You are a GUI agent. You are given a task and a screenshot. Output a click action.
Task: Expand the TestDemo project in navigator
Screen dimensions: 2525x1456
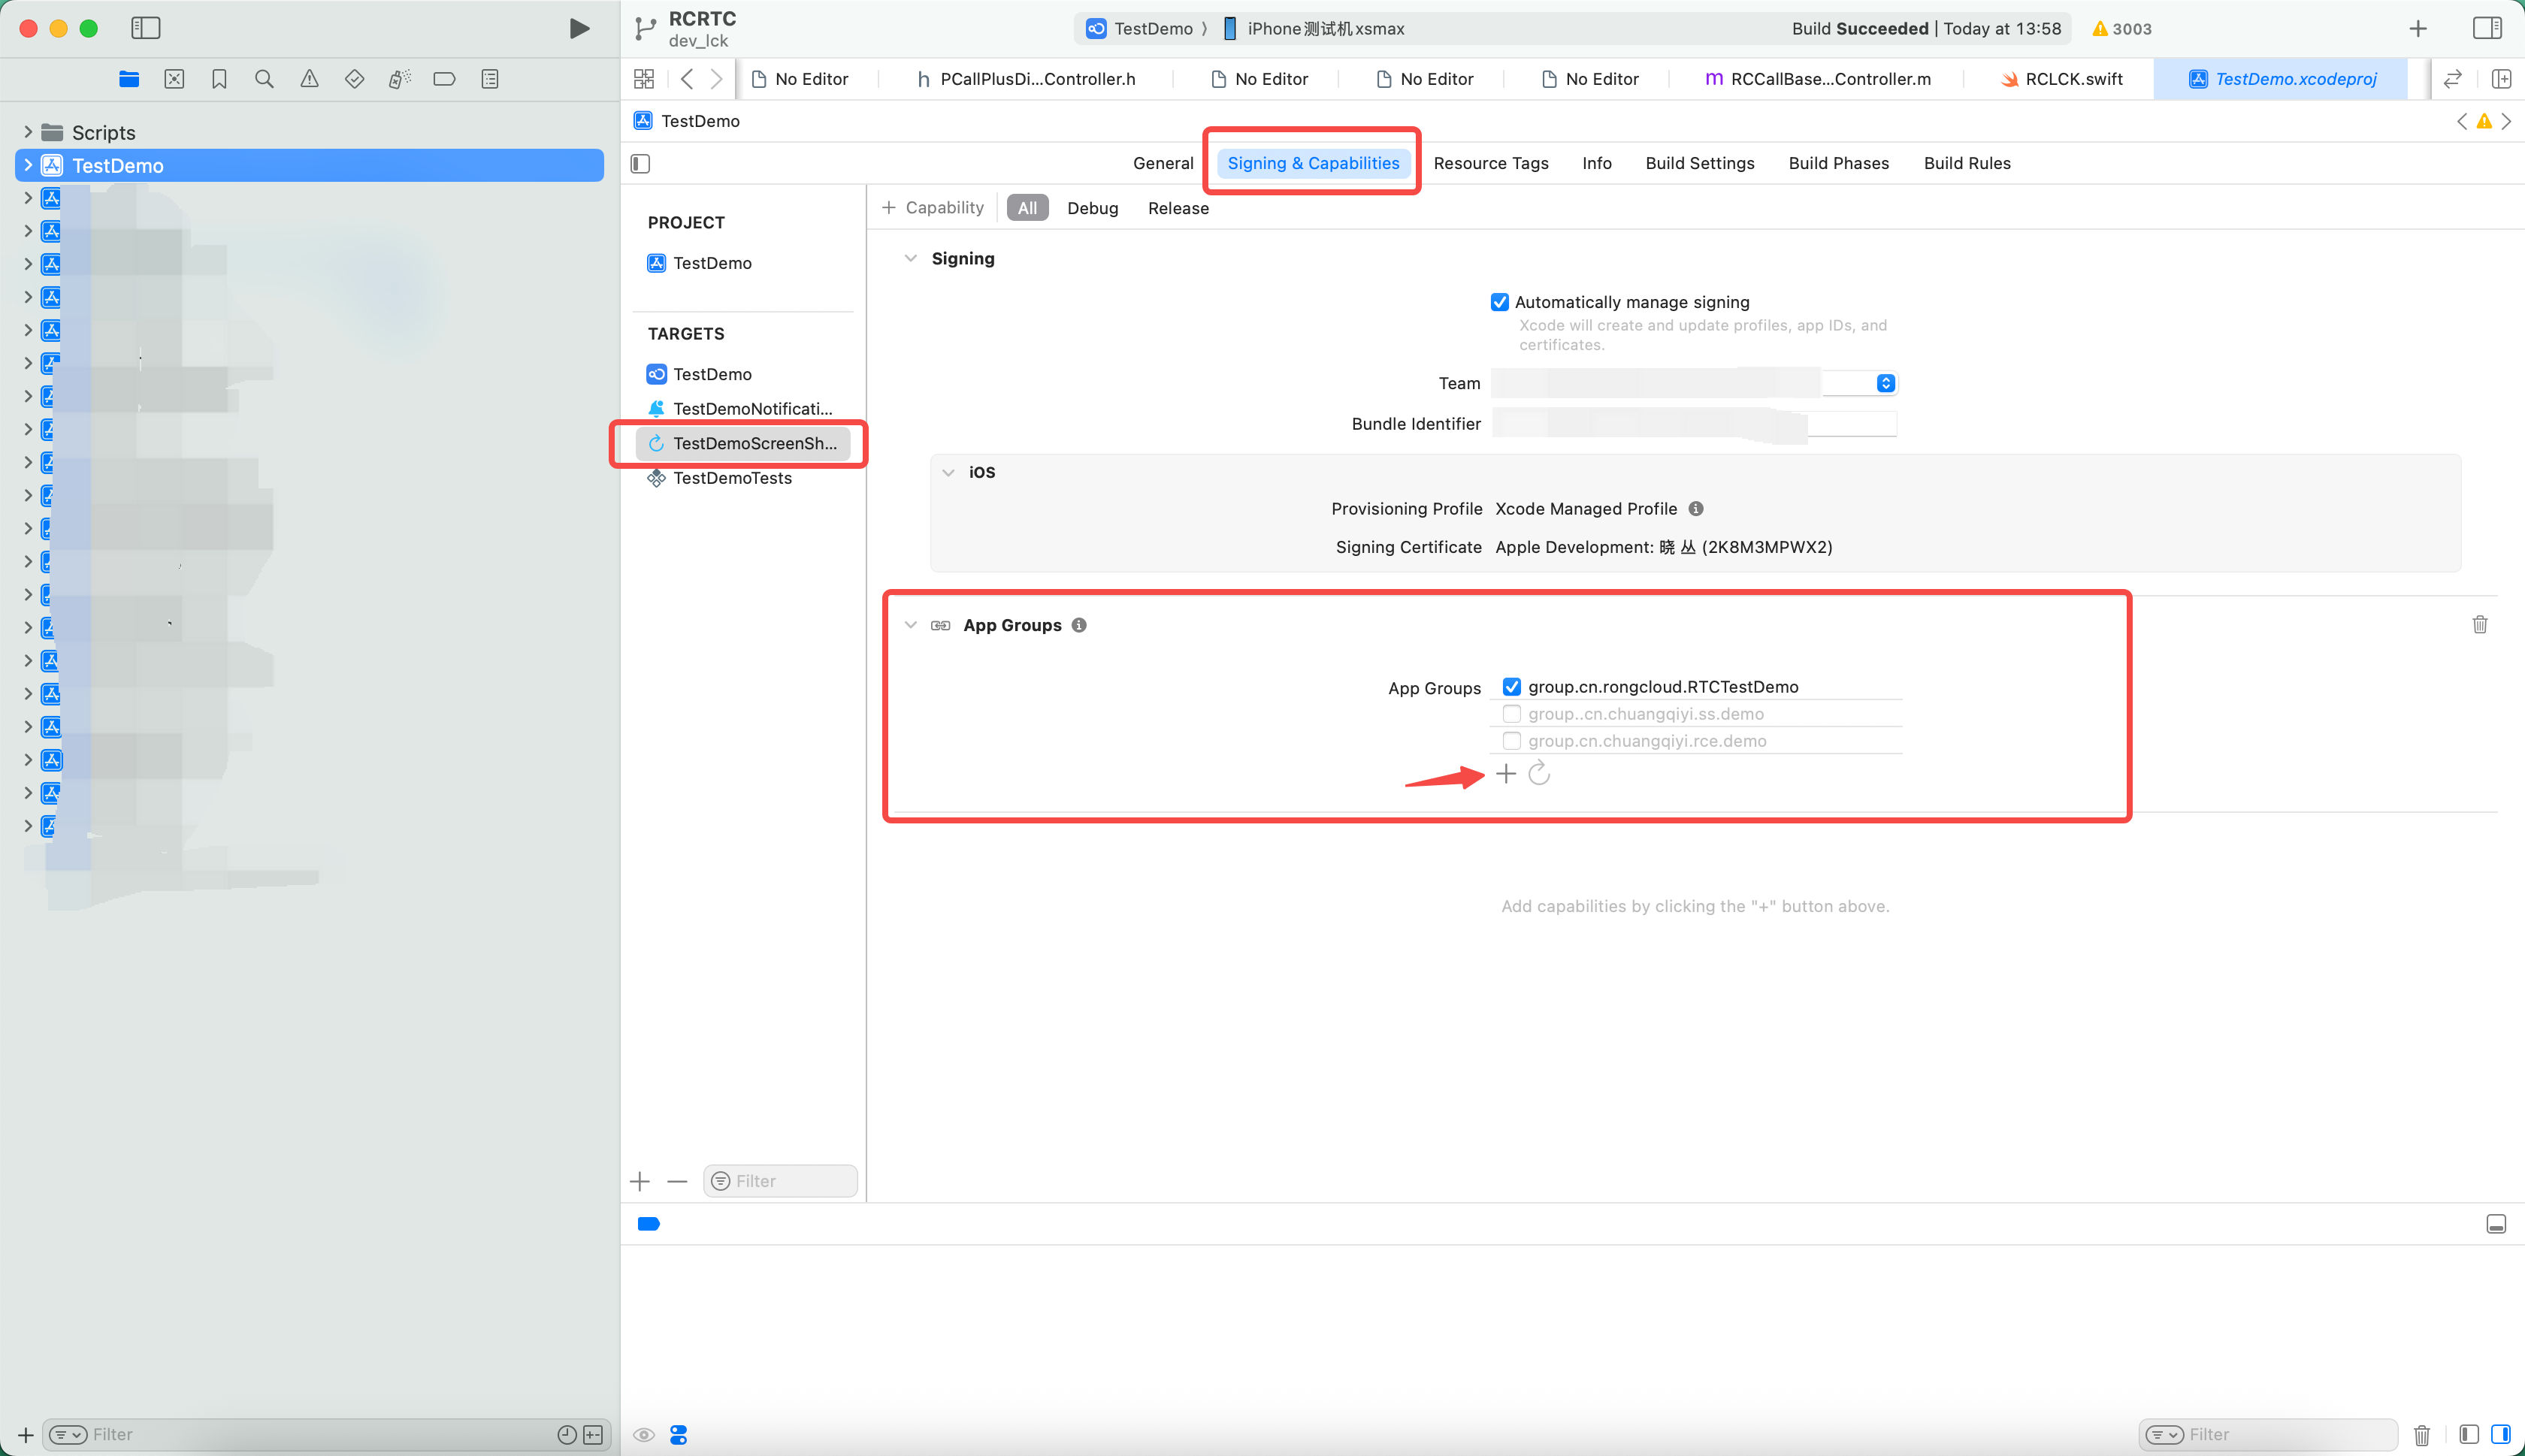pyautogui.click(x=28, y=165)
